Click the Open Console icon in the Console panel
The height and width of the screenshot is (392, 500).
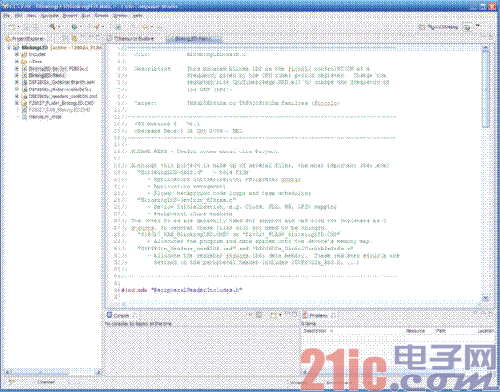[x=274, y=315]
